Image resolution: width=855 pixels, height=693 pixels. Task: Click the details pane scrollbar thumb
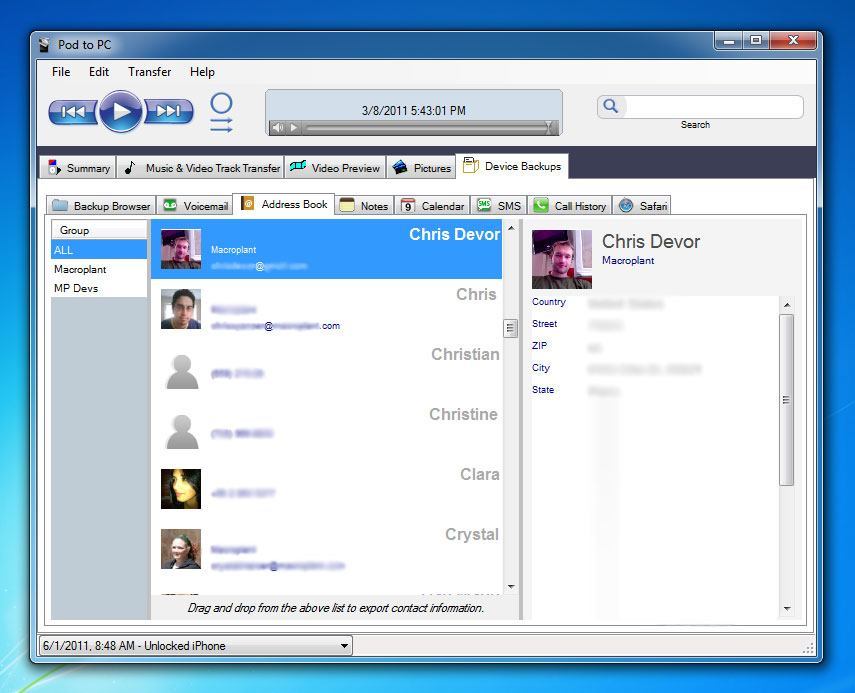tap(786, 400)
